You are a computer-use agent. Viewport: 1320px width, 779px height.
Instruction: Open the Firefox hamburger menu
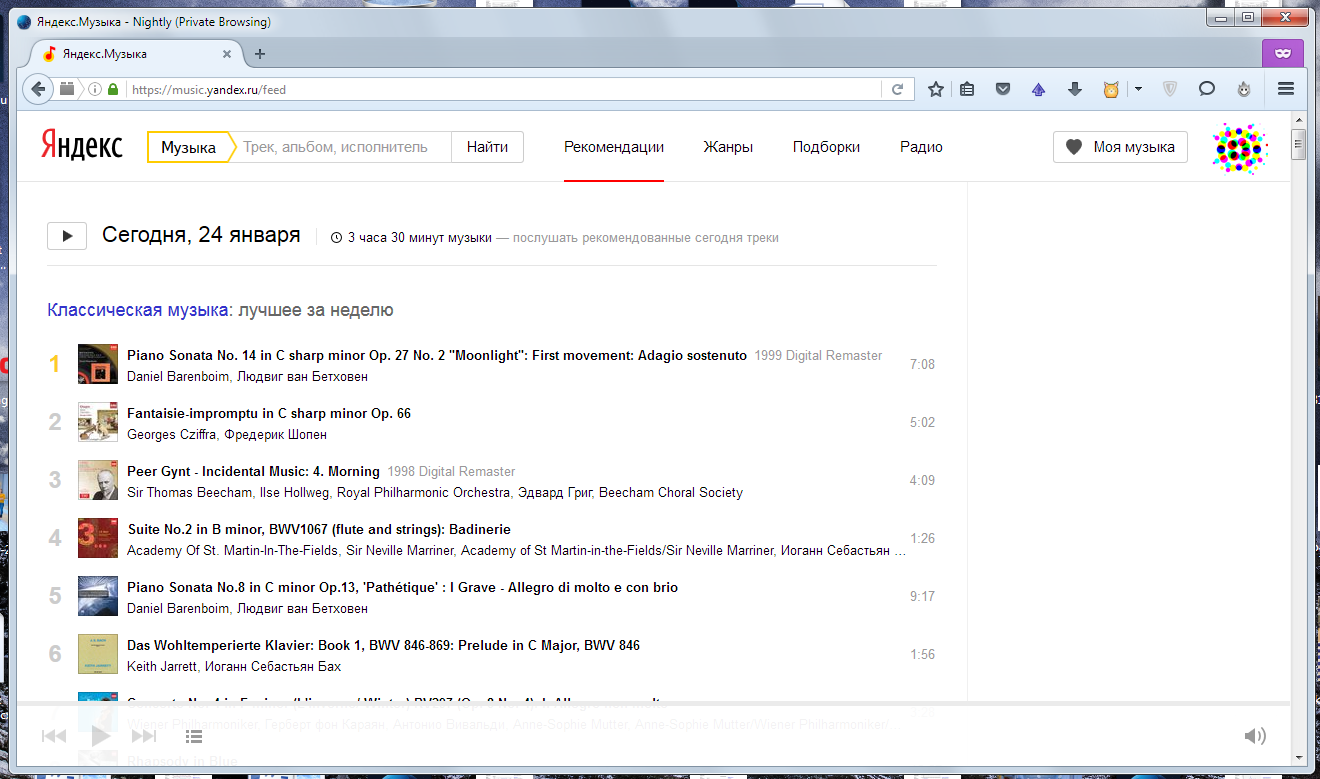(1286, 89)
